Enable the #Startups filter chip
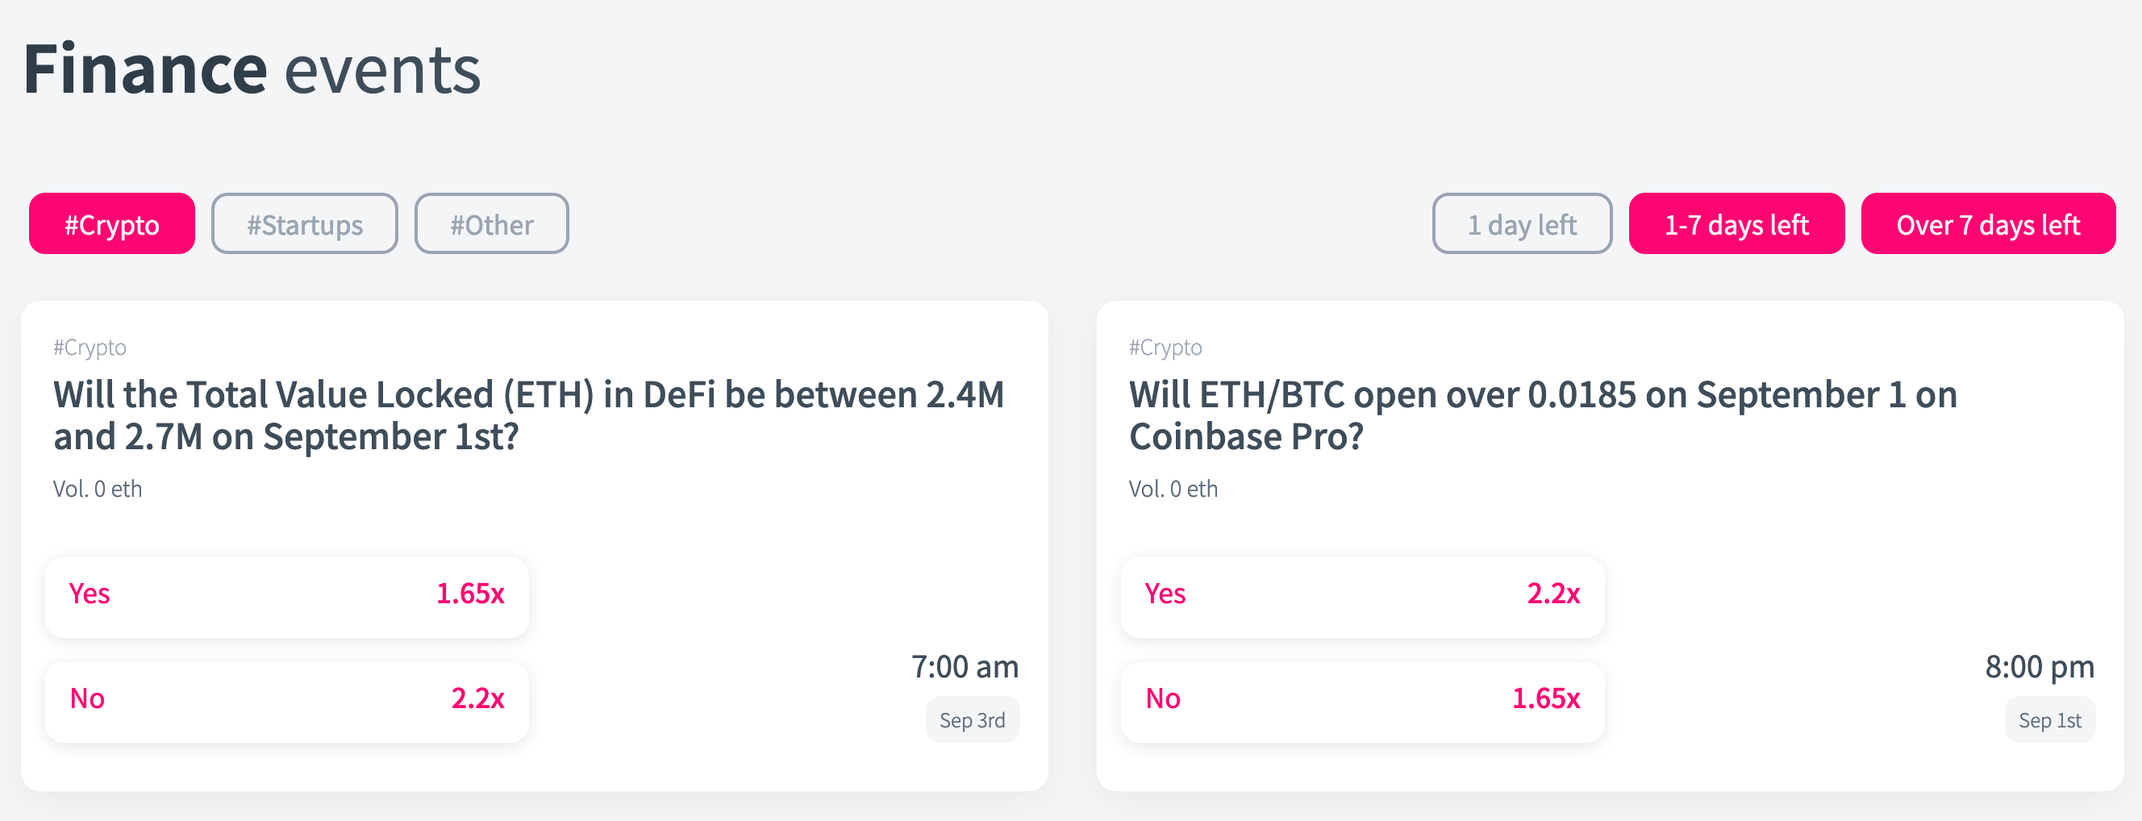This screenshot has width=2142, height=821. pyautogui.click(x=305, y=224)
